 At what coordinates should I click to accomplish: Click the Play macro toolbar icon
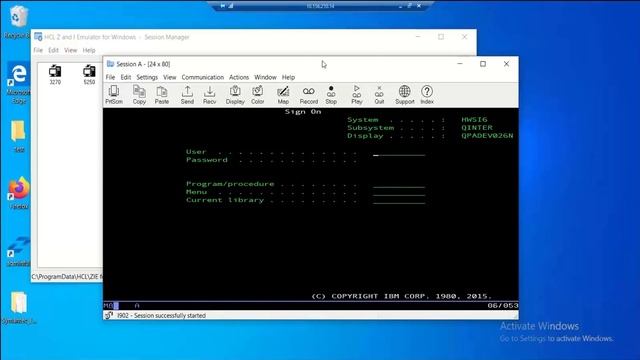pyautogui.click(x=357, y=95)
